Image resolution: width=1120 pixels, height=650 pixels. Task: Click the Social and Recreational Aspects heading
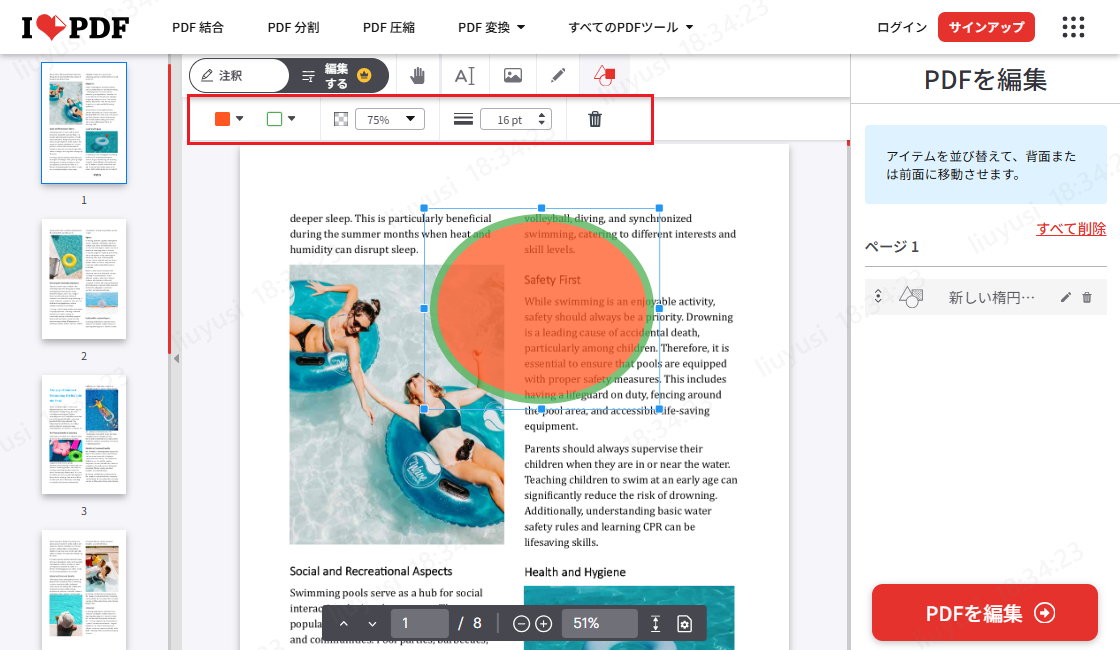coord(371,571)
